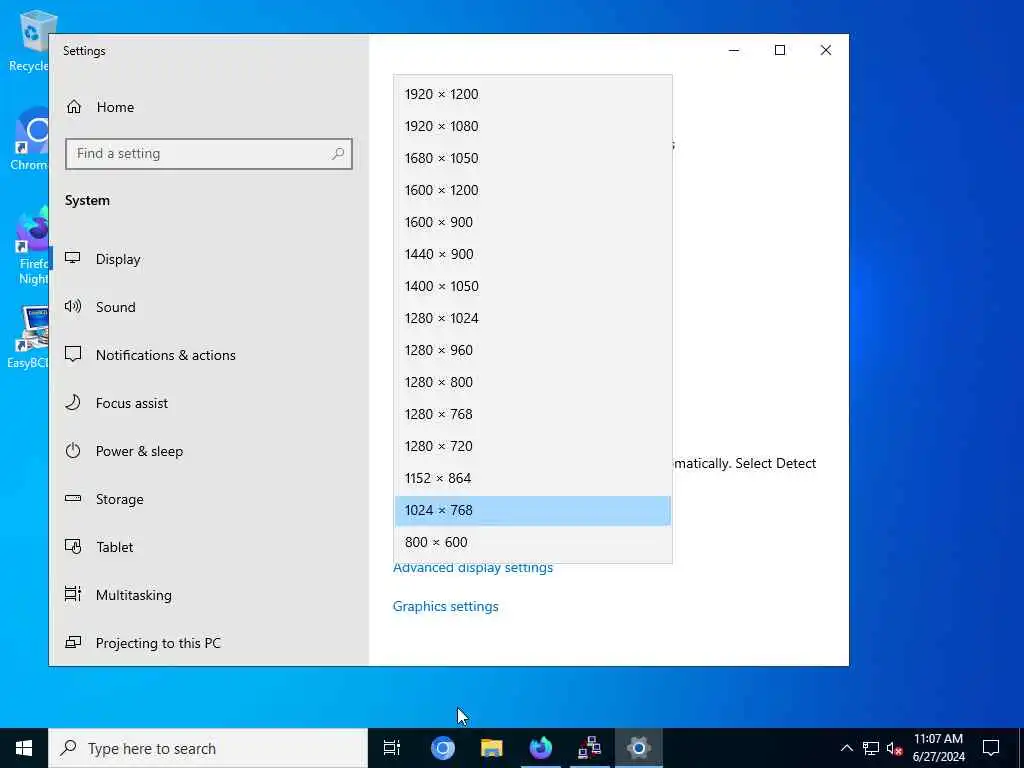
Task: Click the magnifier icon in Find a setting
Action: pos(338,153)
